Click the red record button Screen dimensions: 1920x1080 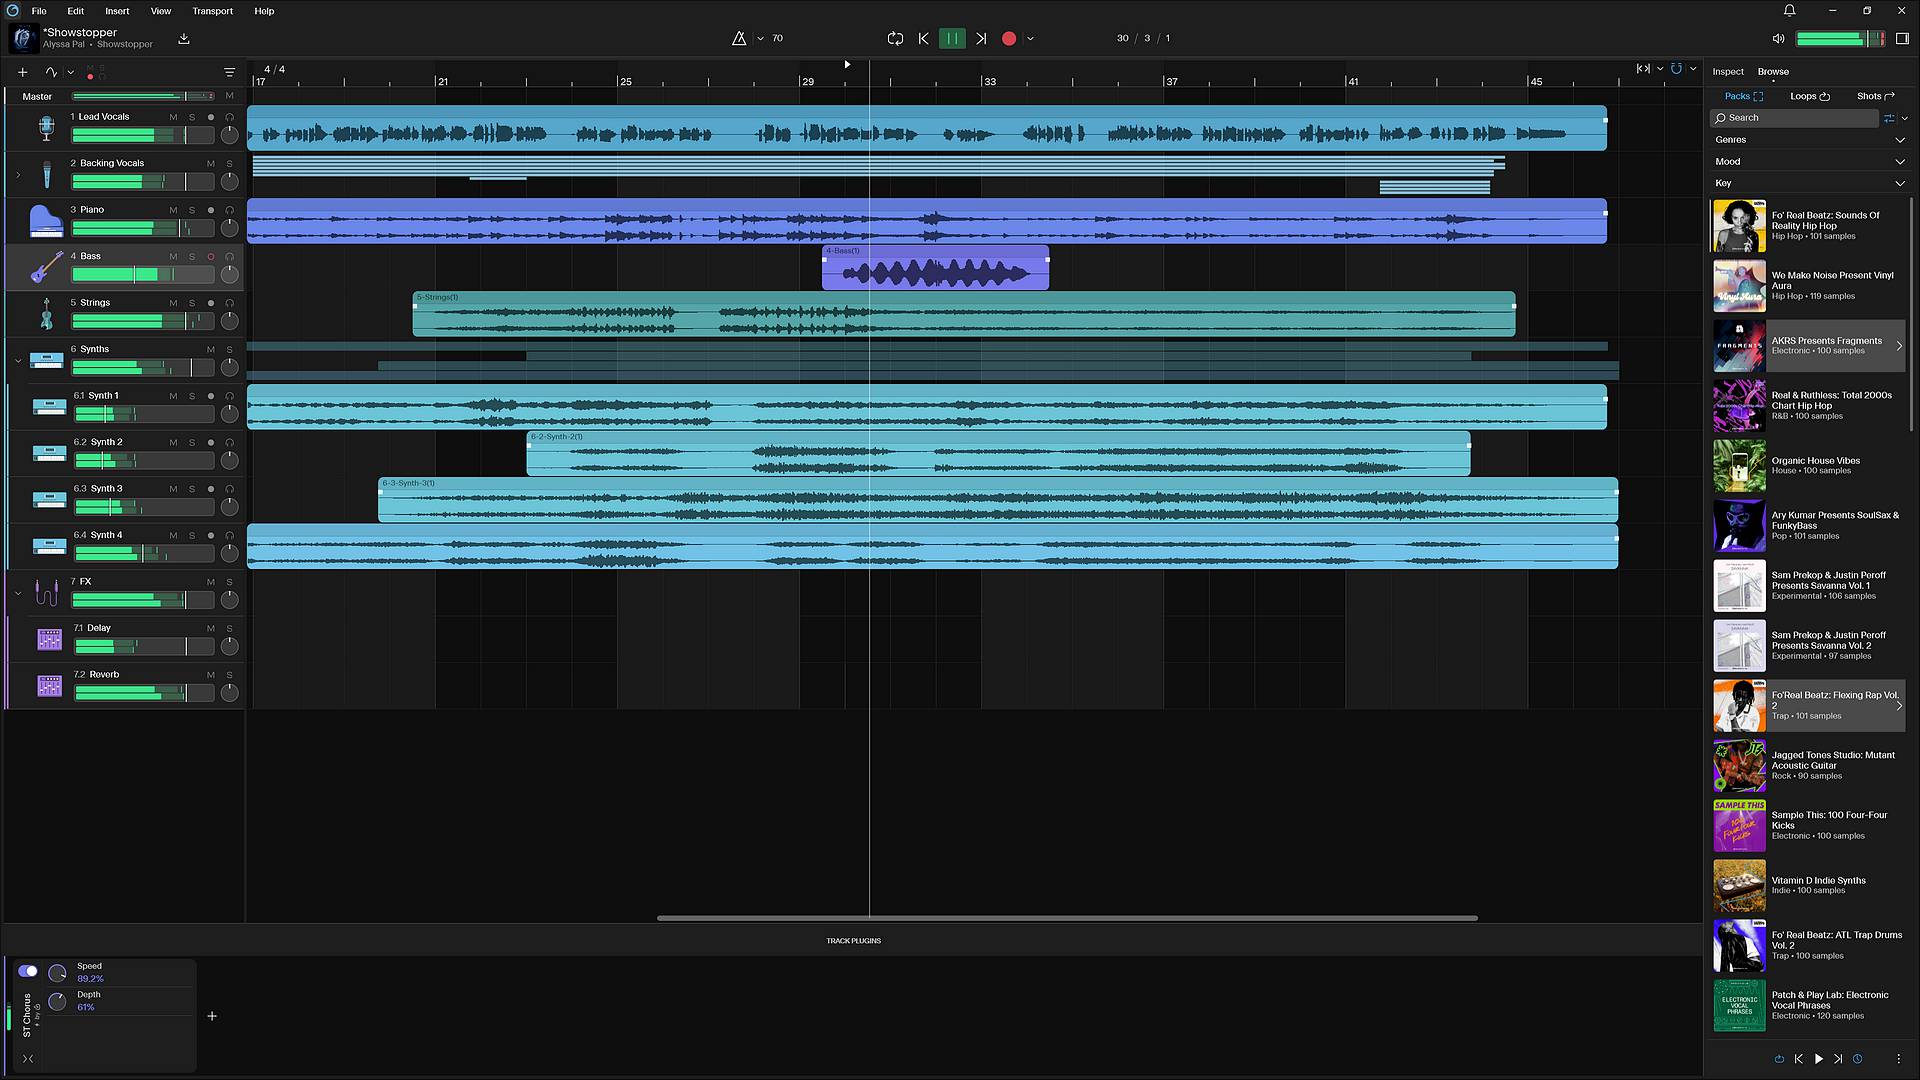coord(1009,38)
